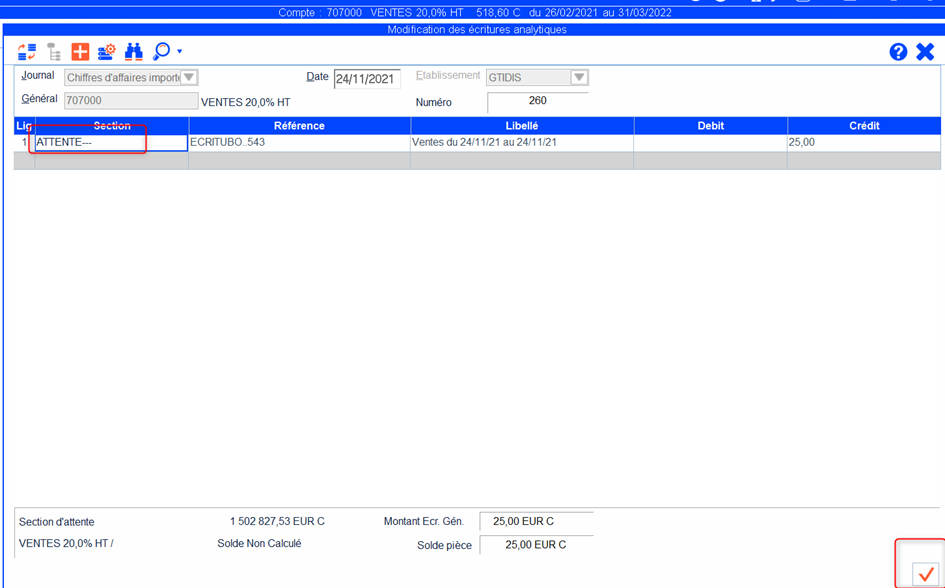This screenshot has height=588, width=945.
Task: Click the Date field 24/11/2021
Action: coord(367,79)
